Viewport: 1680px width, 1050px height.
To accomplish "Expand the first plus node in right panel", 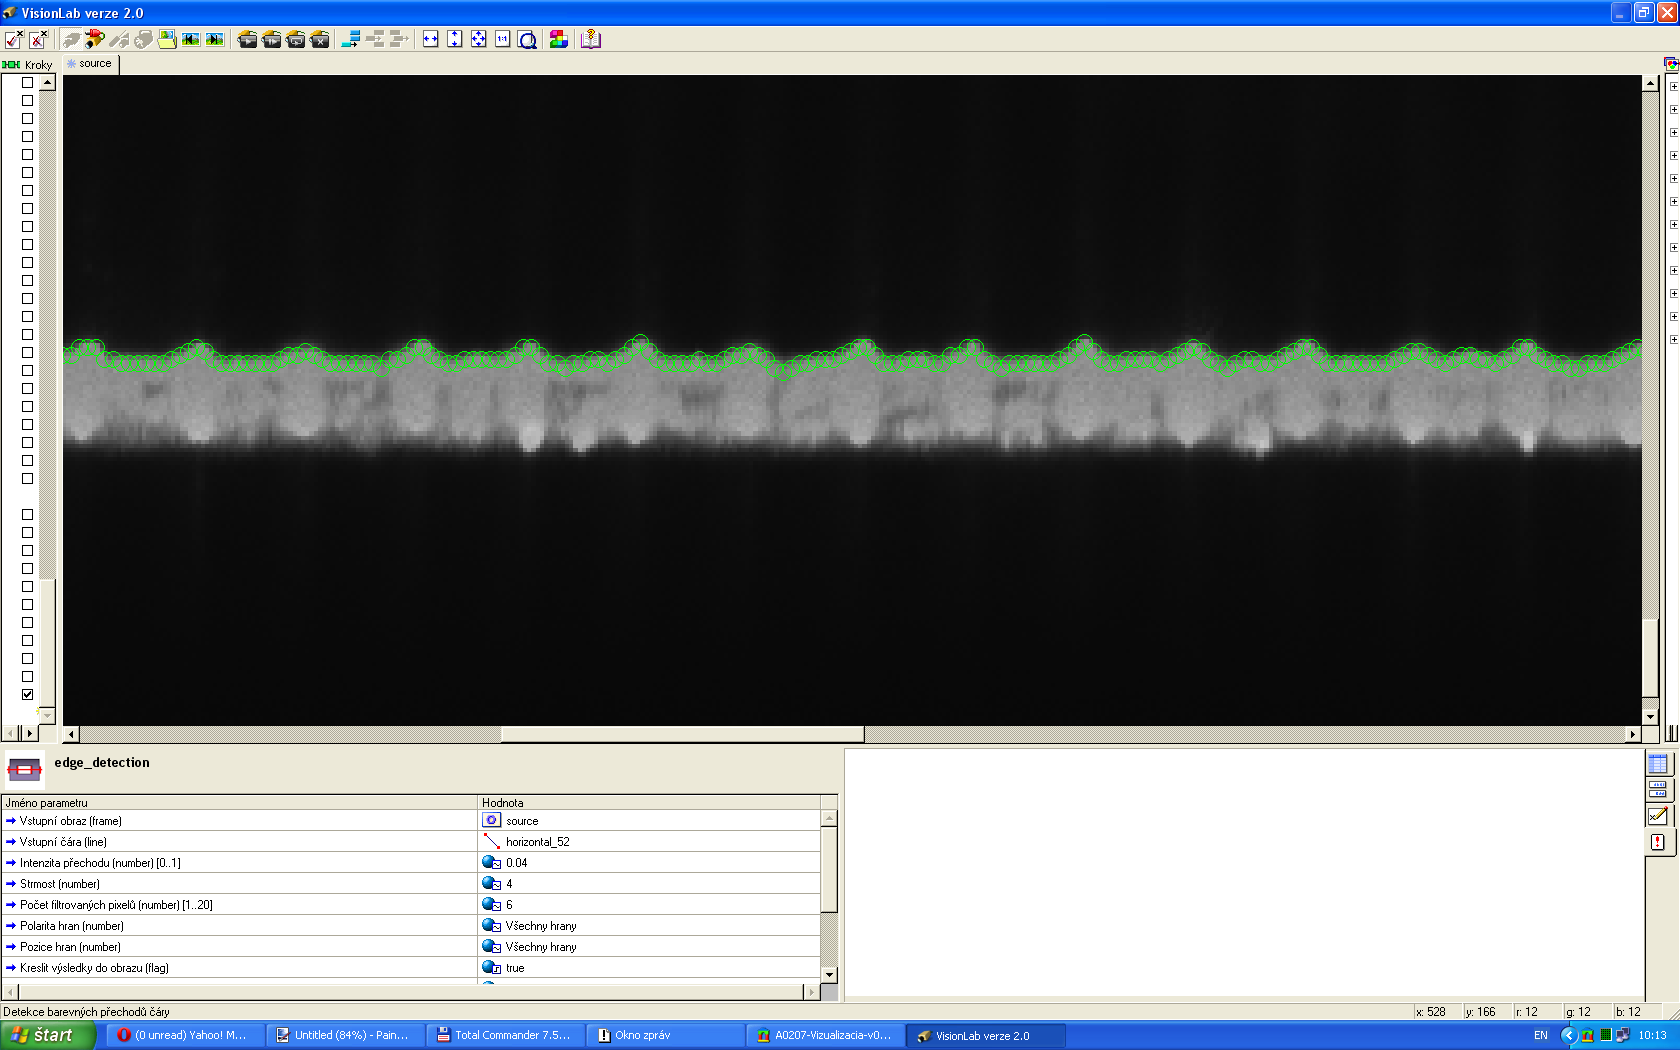I will tap(1673, 86).
